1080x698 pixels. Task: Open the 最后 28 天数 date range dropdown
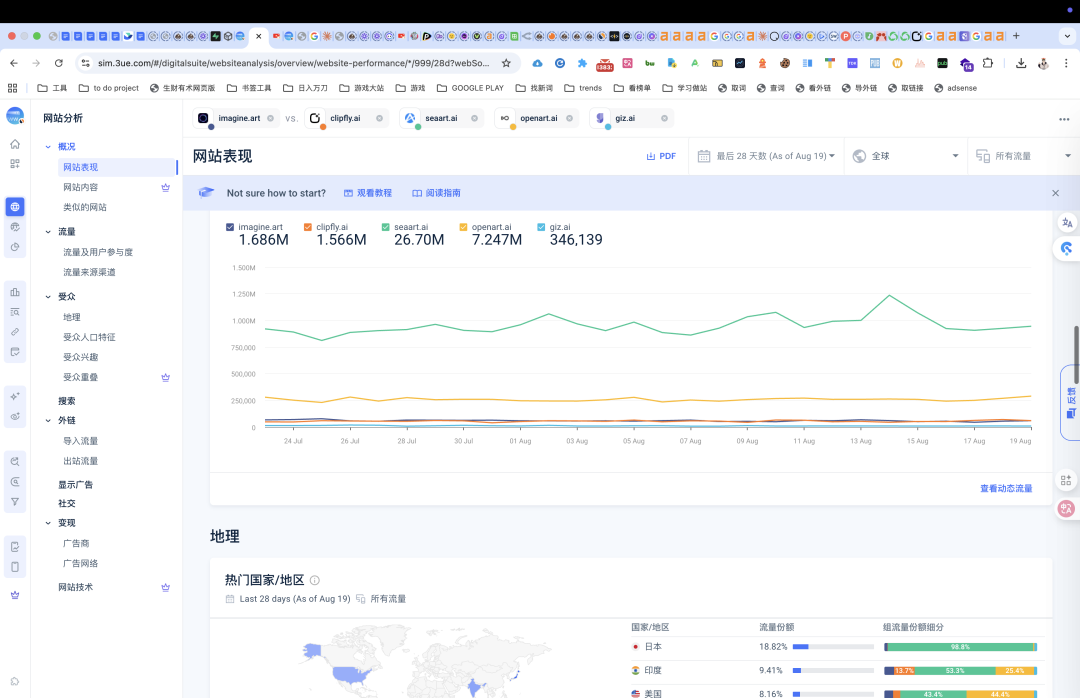pos(766,156)
